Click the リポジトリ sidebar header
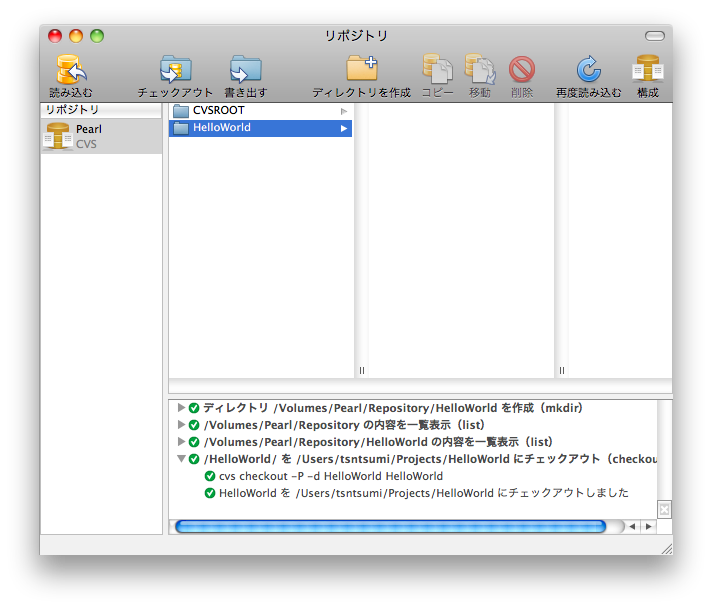Viewport: 713px width, 610px height. 101,110
